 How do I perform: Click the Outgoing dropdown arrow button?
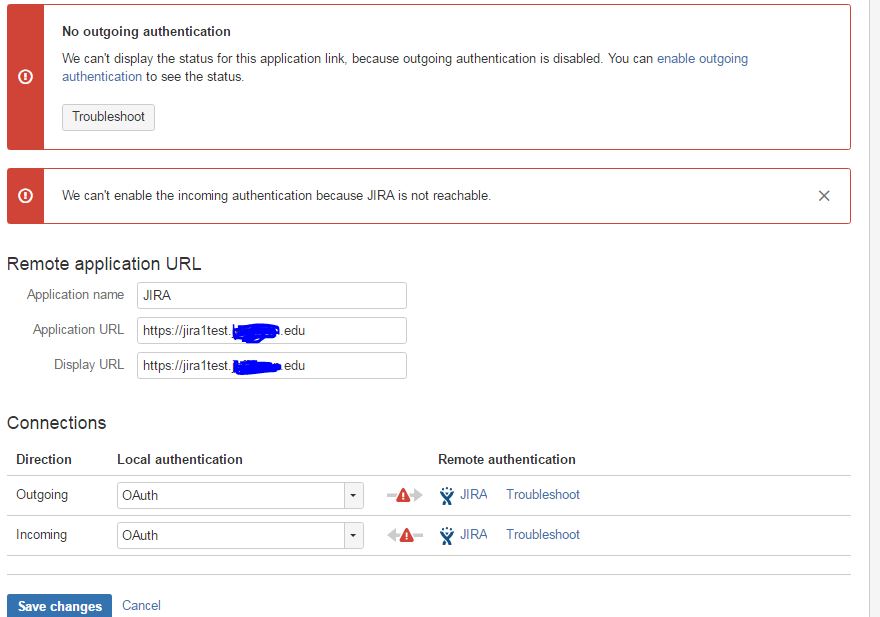tap(353, 495)
